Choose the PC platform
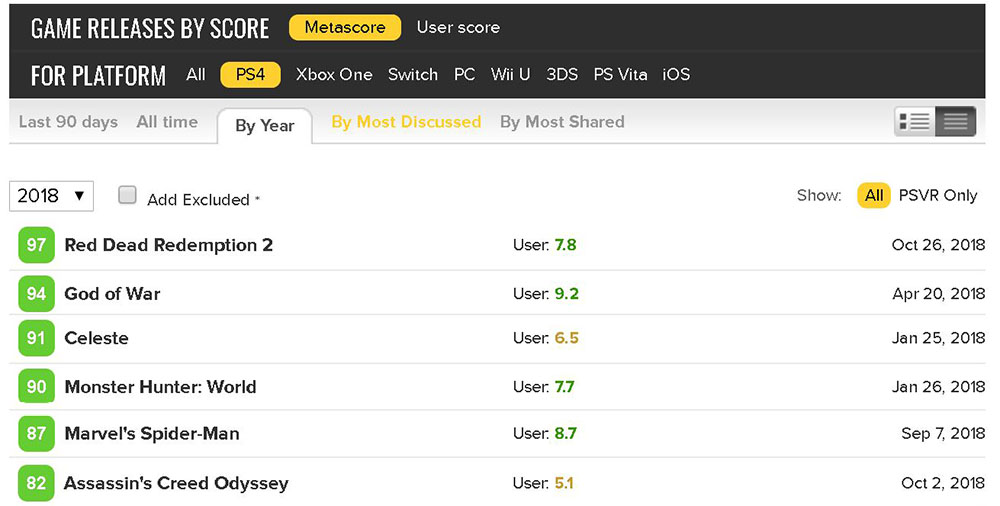 (464, 75)
